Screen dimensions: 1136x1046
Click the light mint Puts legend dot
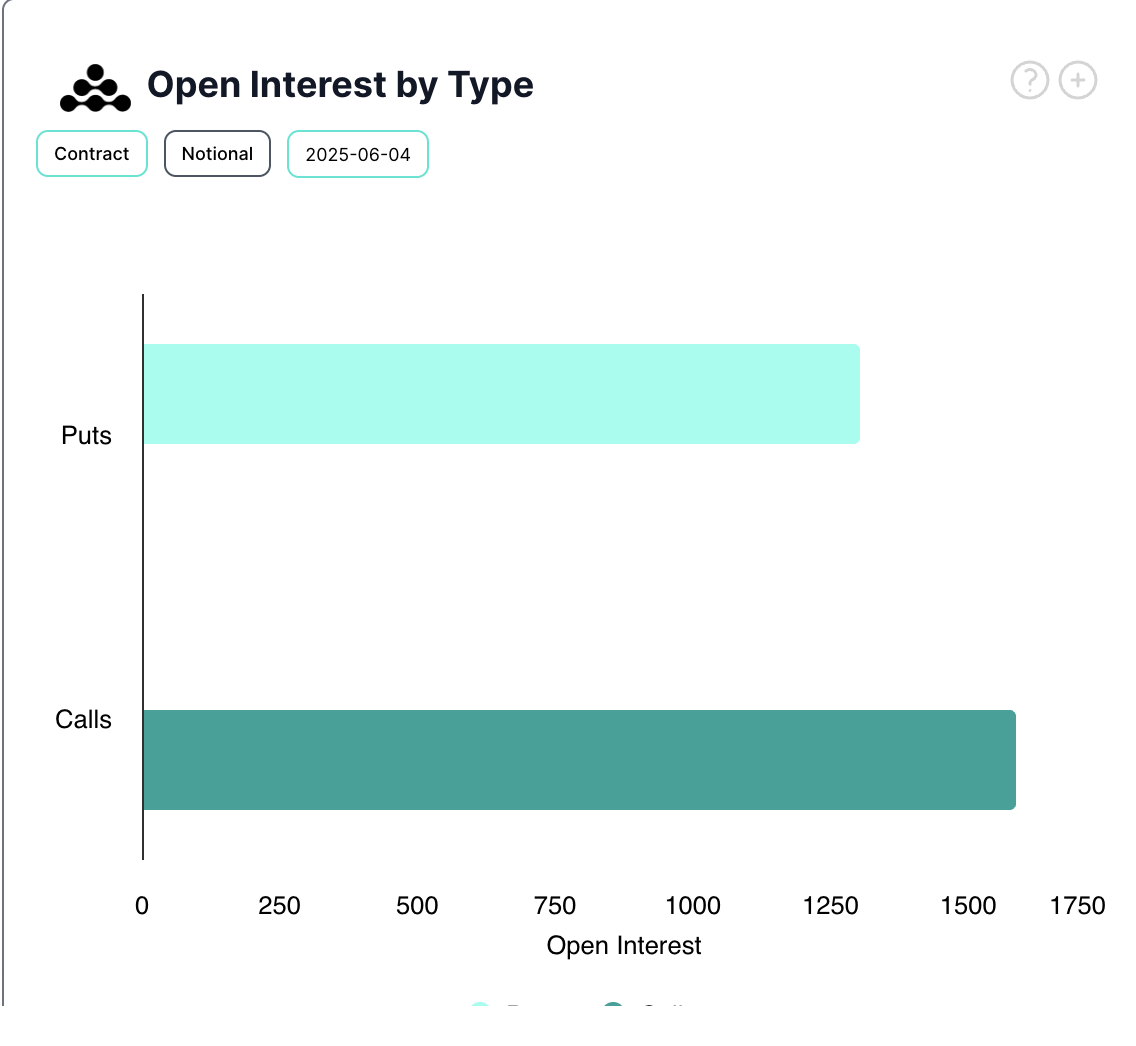tap(480, 1006)
